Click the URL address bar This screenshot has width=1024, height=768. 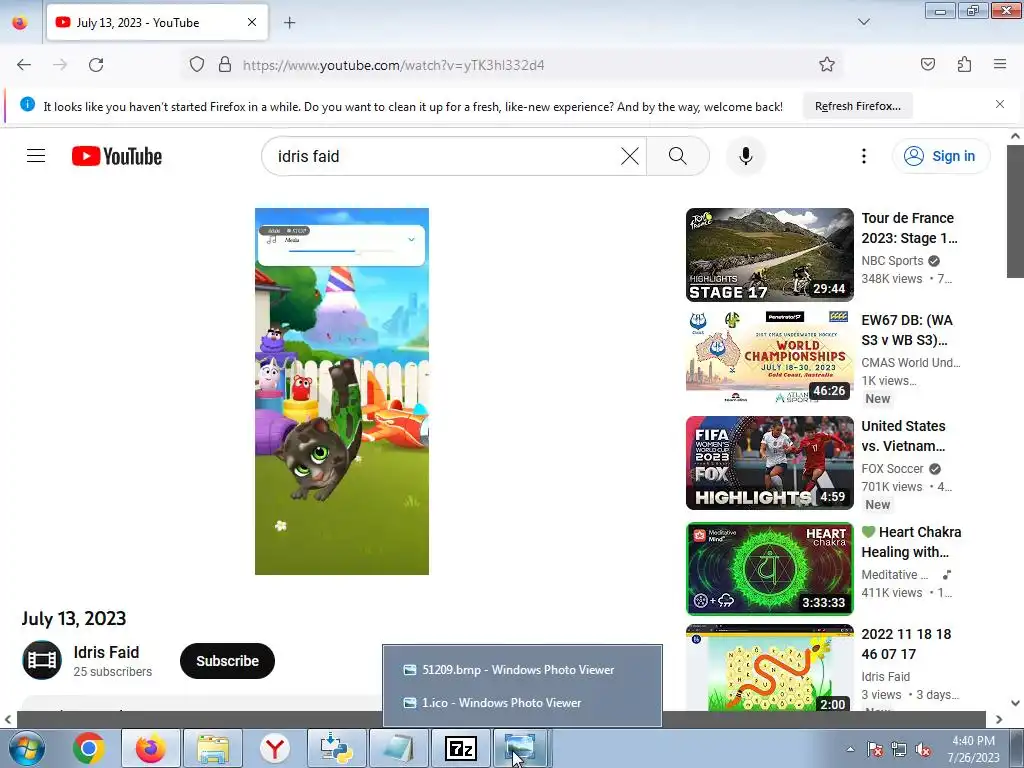click(509, 65)
